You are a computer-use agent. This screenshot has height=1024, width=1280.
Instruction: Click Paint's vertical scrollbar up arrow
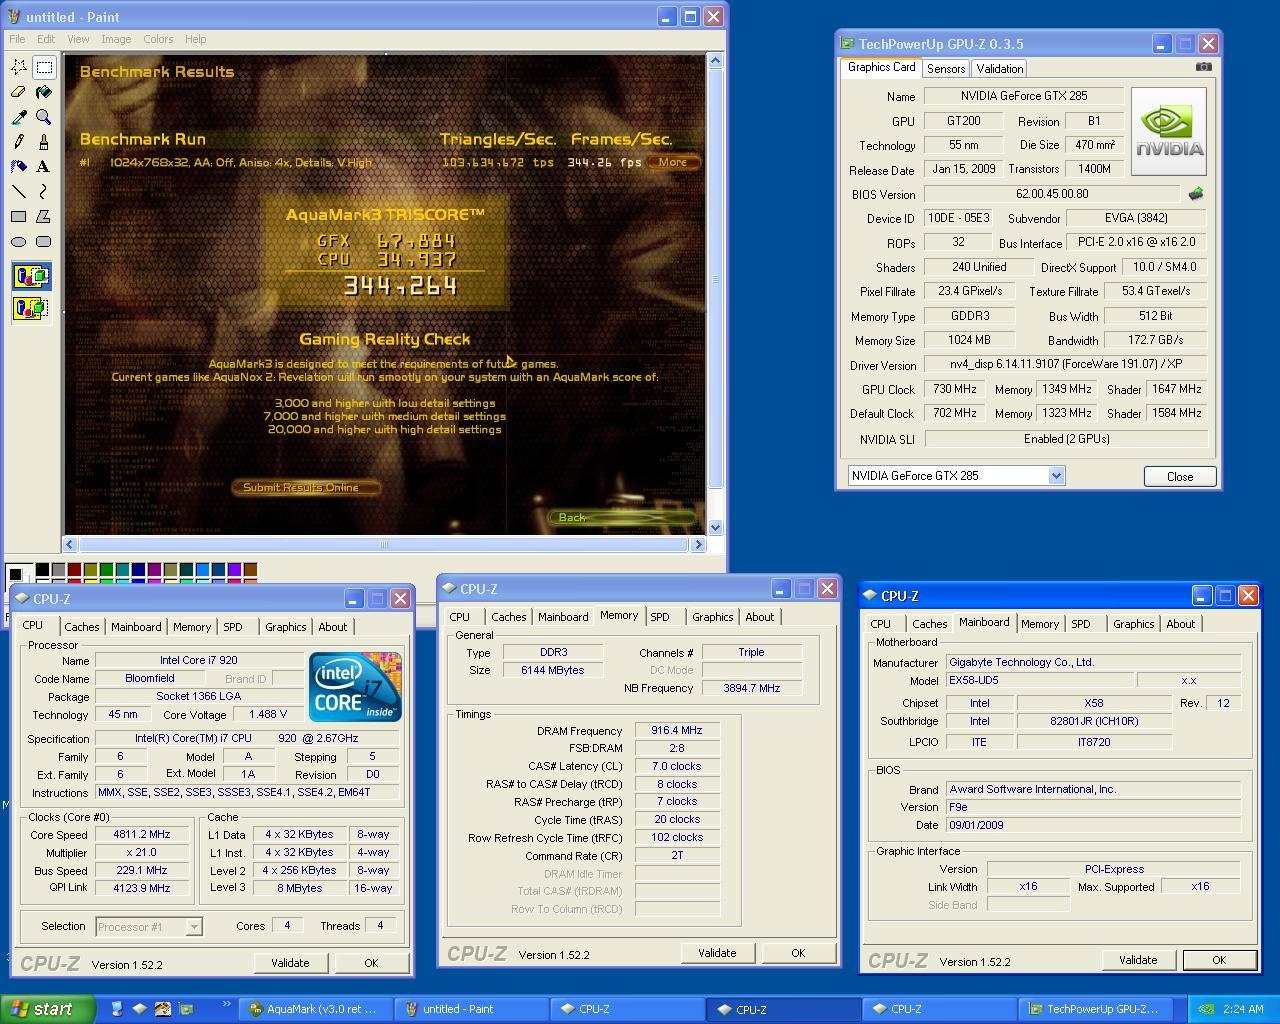[715, 61]
